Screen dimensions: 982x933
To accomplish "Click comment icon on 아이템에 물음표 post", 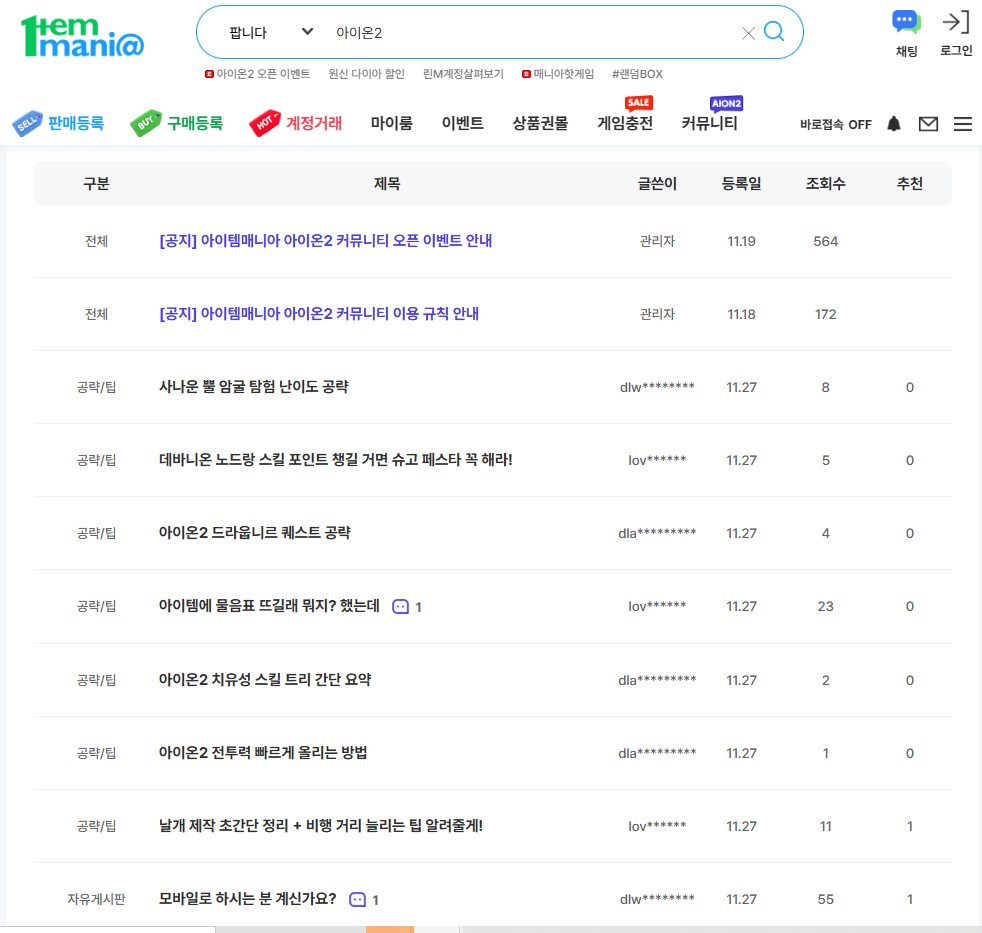I will 400,607.
